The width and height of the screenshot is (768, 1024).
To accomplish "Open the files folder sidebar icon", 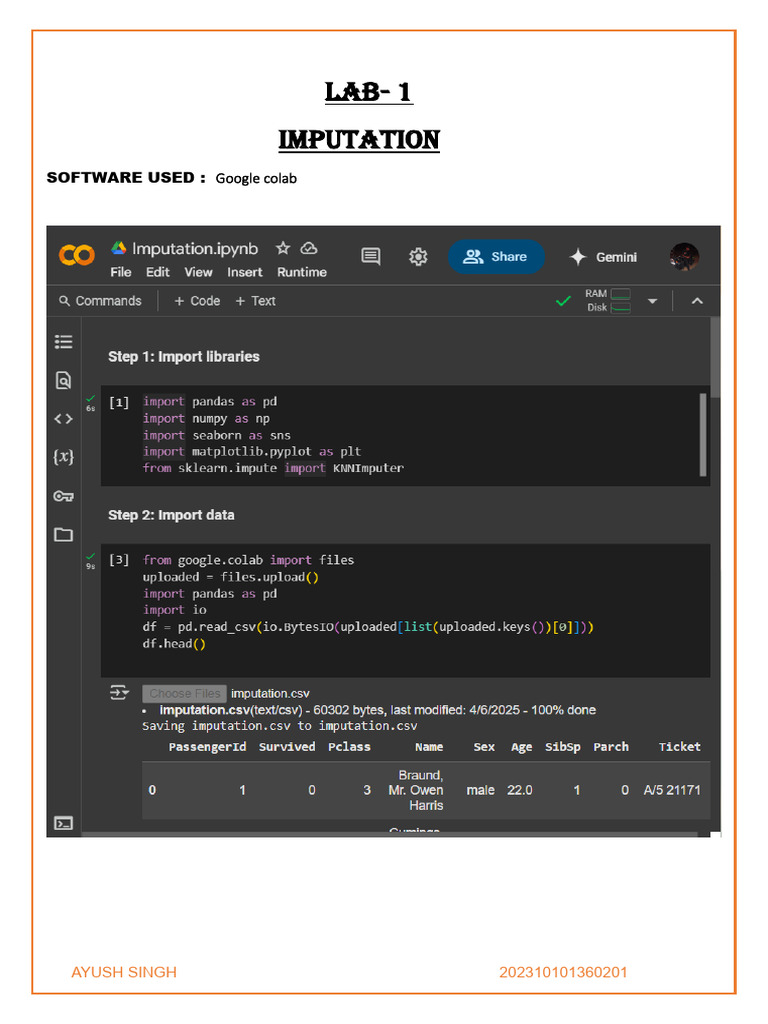I will point(63,535).
